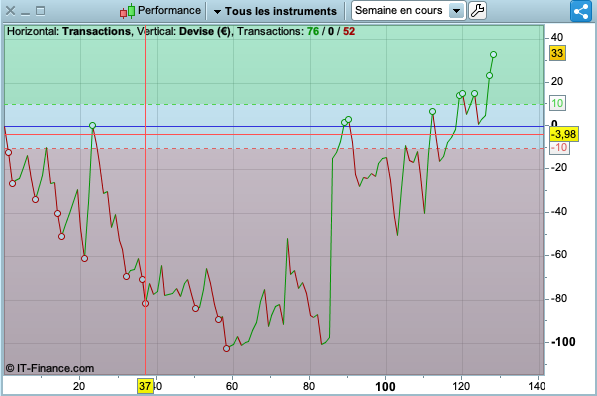Expand the Tous les instruments menu

point(275,11)
